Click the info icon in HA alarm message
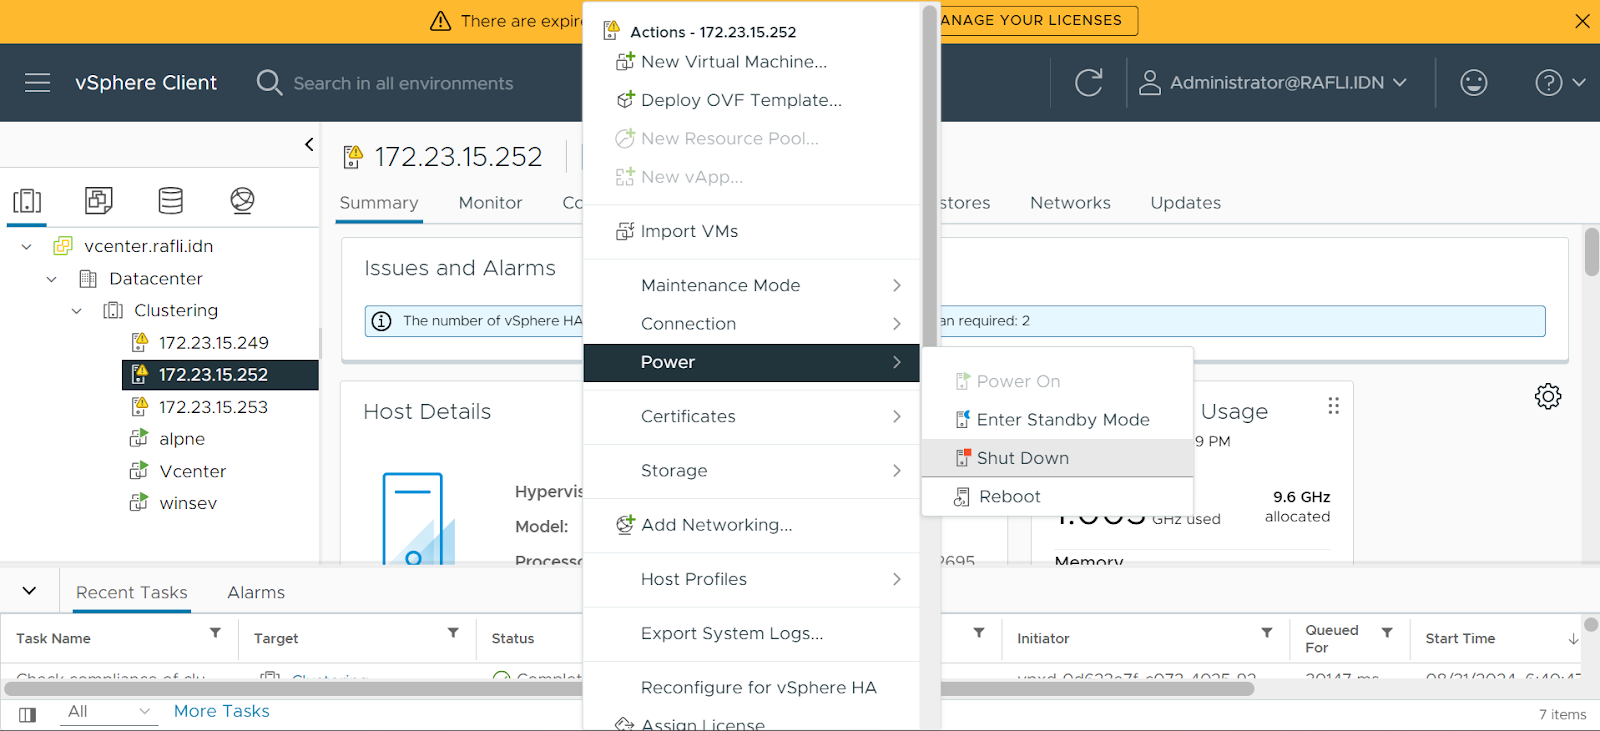 click(381, 321)
